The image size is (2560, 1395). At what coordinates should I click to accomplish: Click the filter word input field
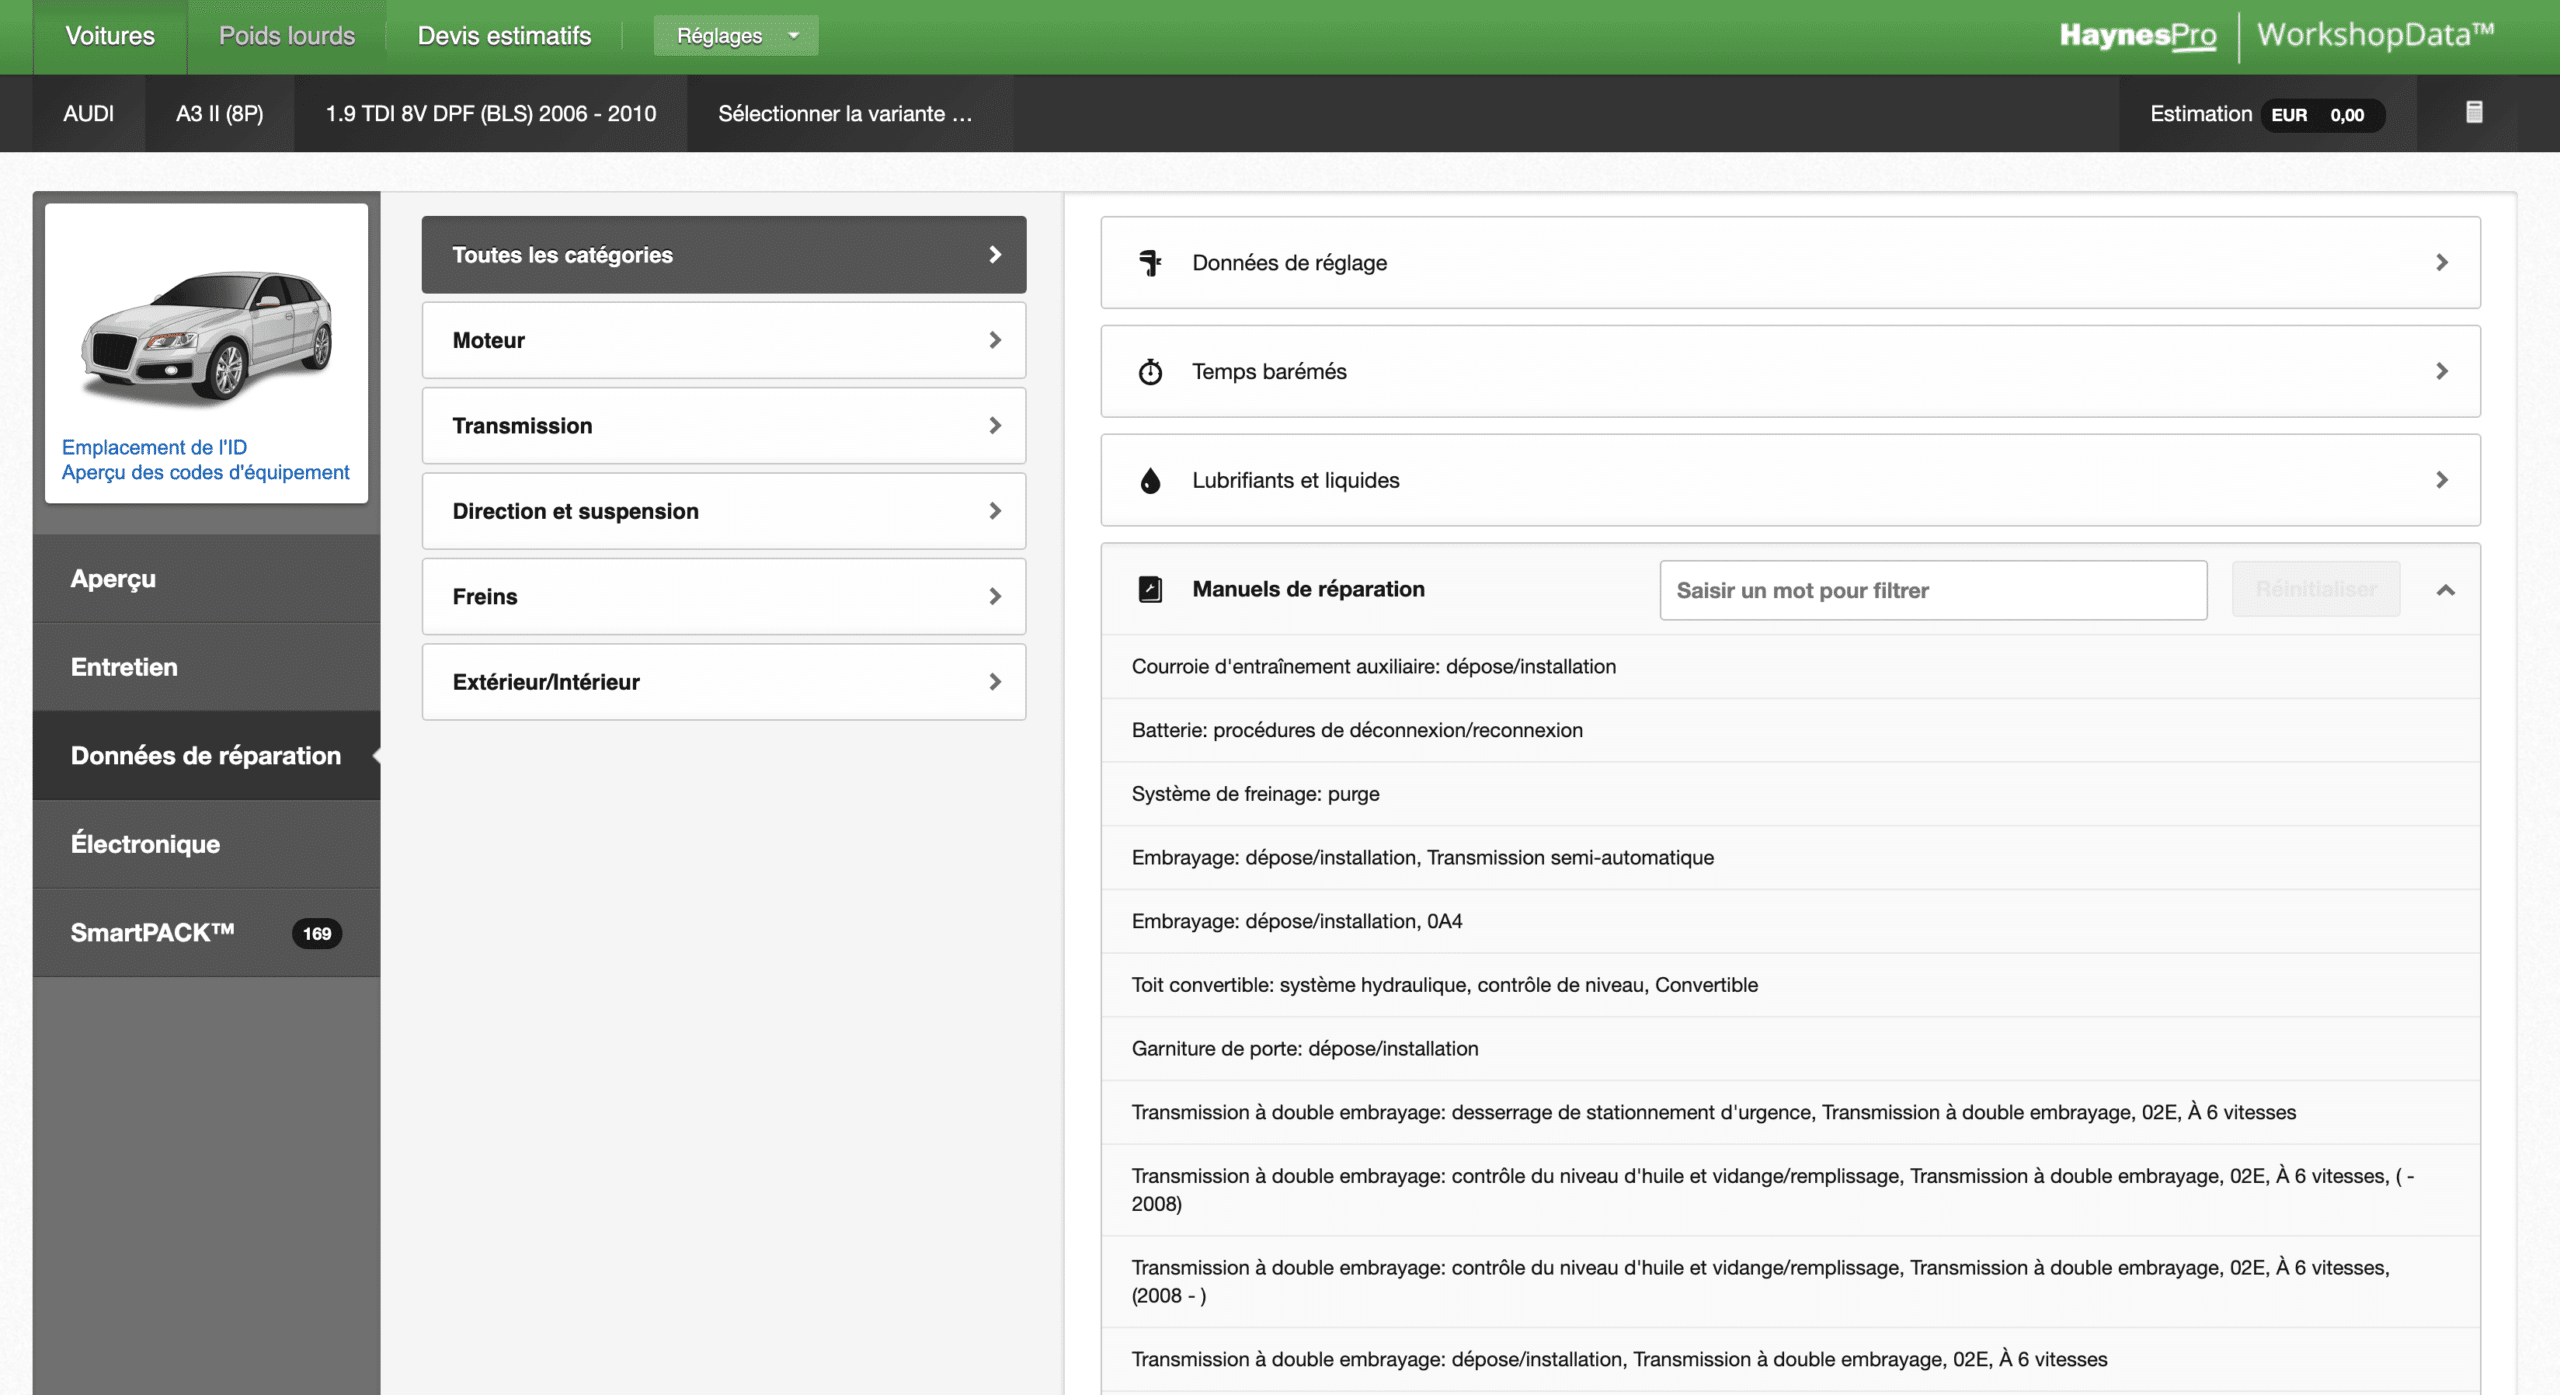tap(1932, 590)
